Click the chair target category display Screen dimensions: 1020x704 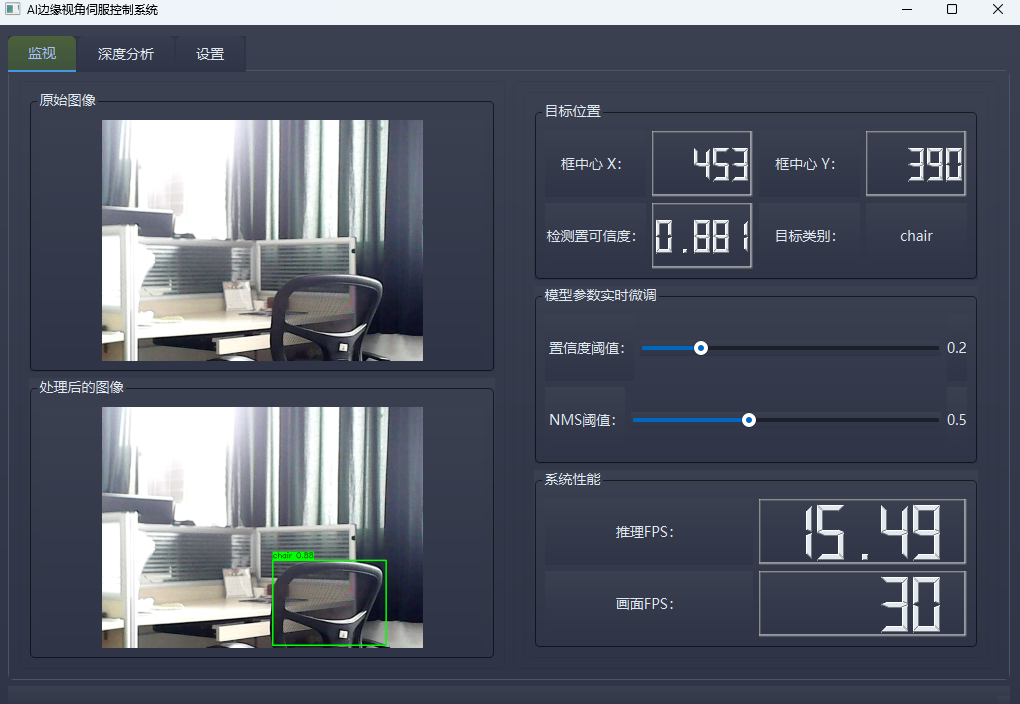[x=915, y=236]
